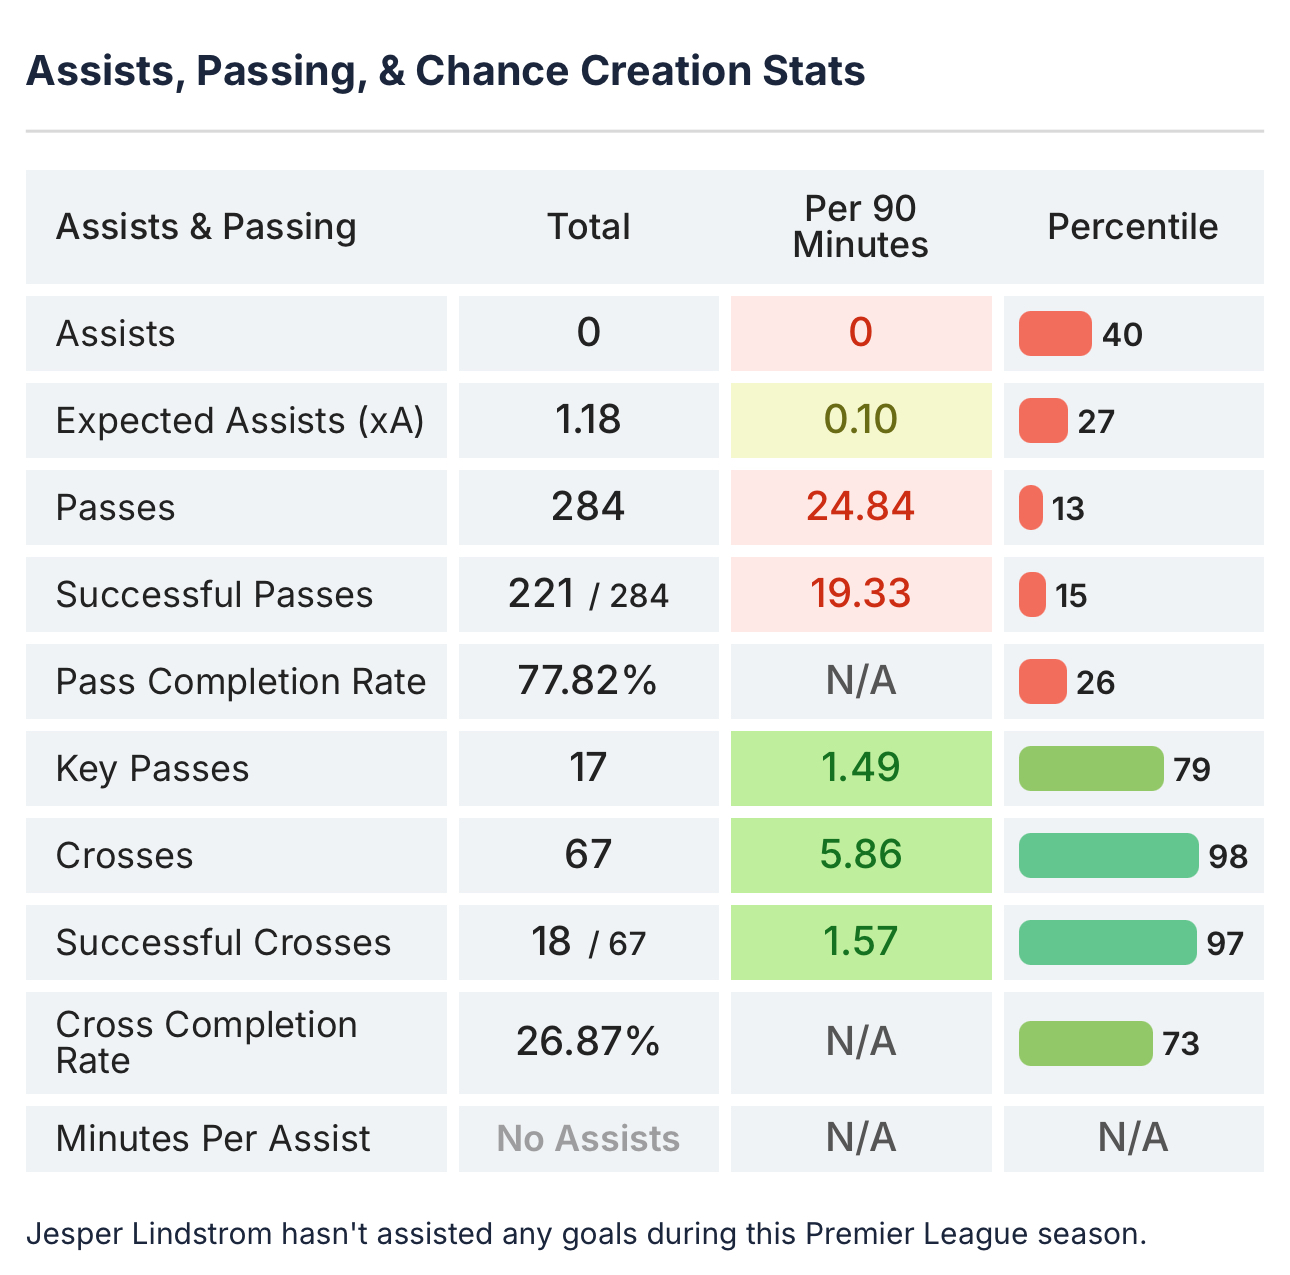
Task: Click the Assists & Passing header
Action: coord(206,227)
